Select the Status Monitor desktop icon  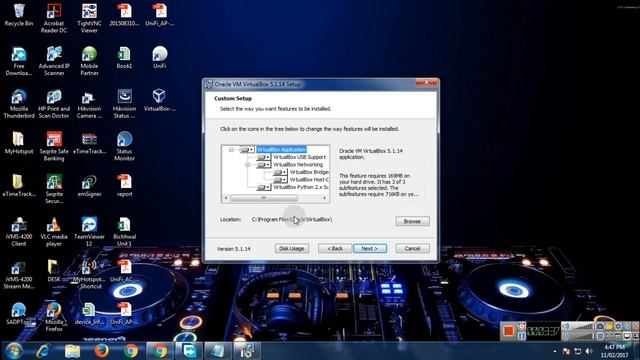[124, 146]
